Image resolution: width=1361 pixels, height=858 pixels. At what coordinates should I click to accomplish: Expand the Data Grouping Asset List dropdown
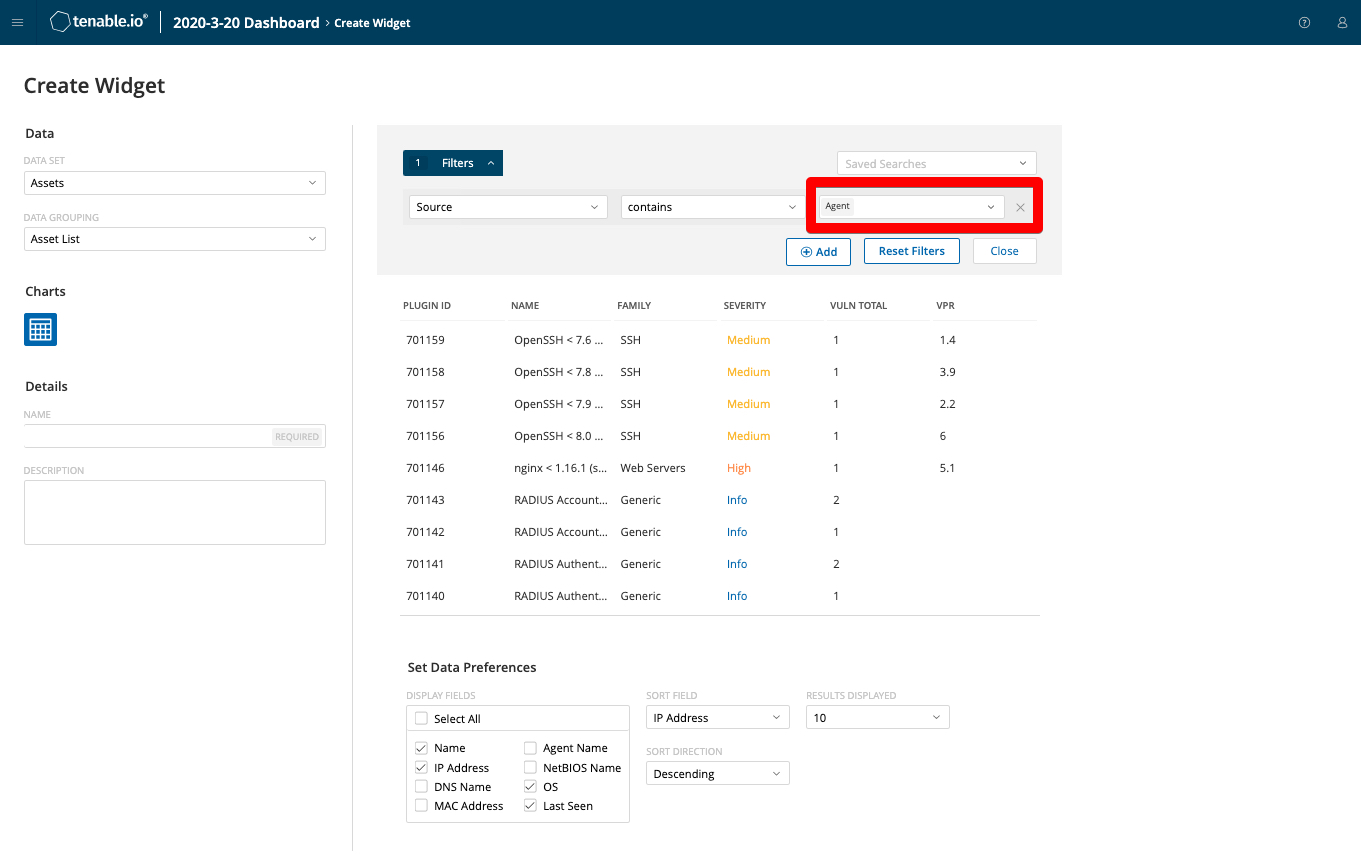174,239
